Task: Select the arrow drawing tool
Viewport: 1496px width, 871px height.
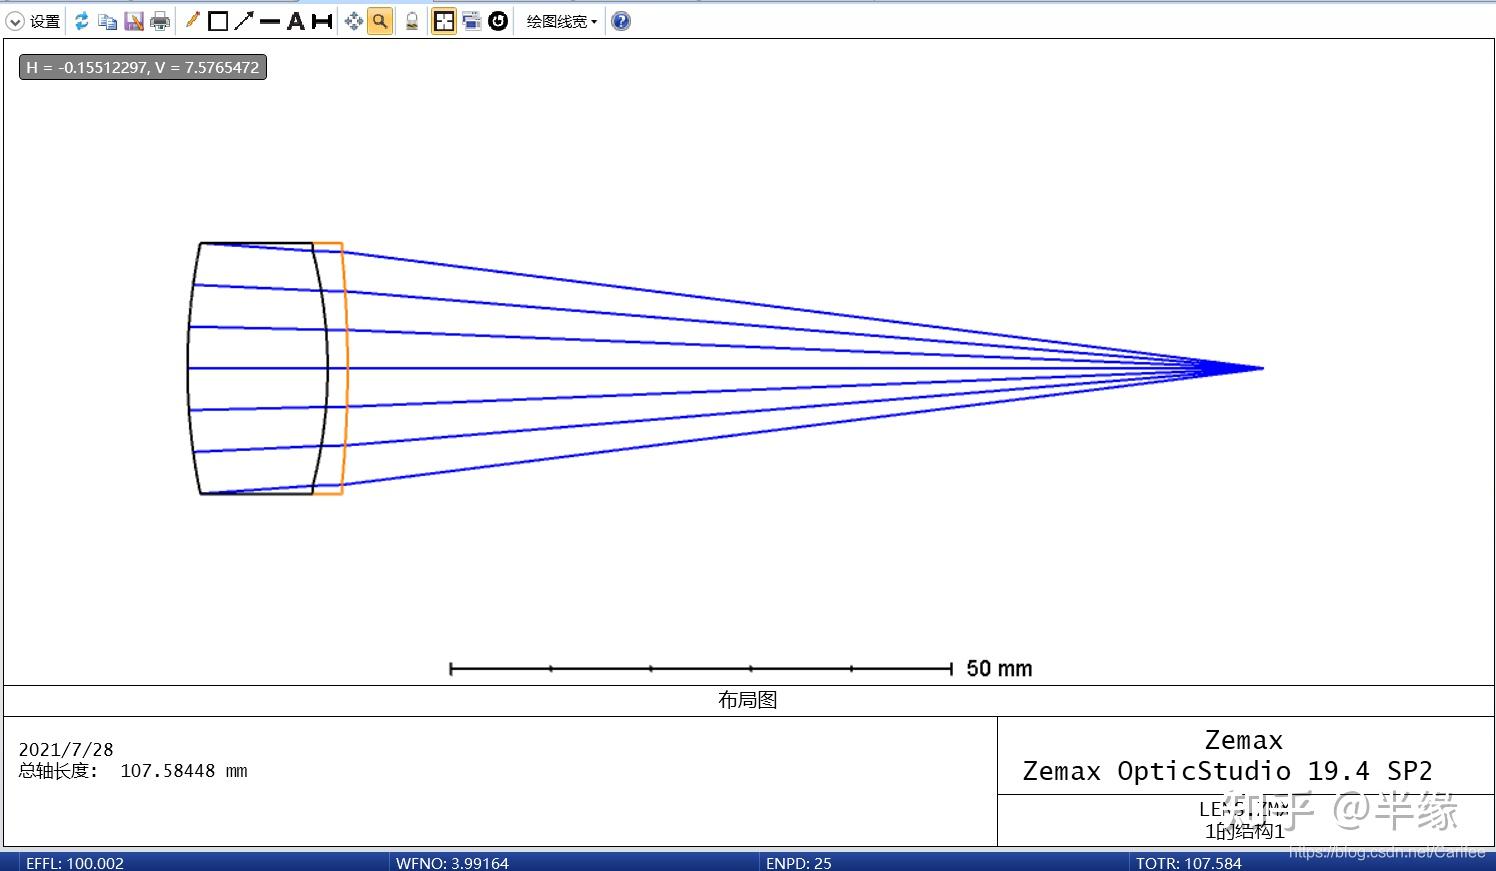Action: point(244,21)
